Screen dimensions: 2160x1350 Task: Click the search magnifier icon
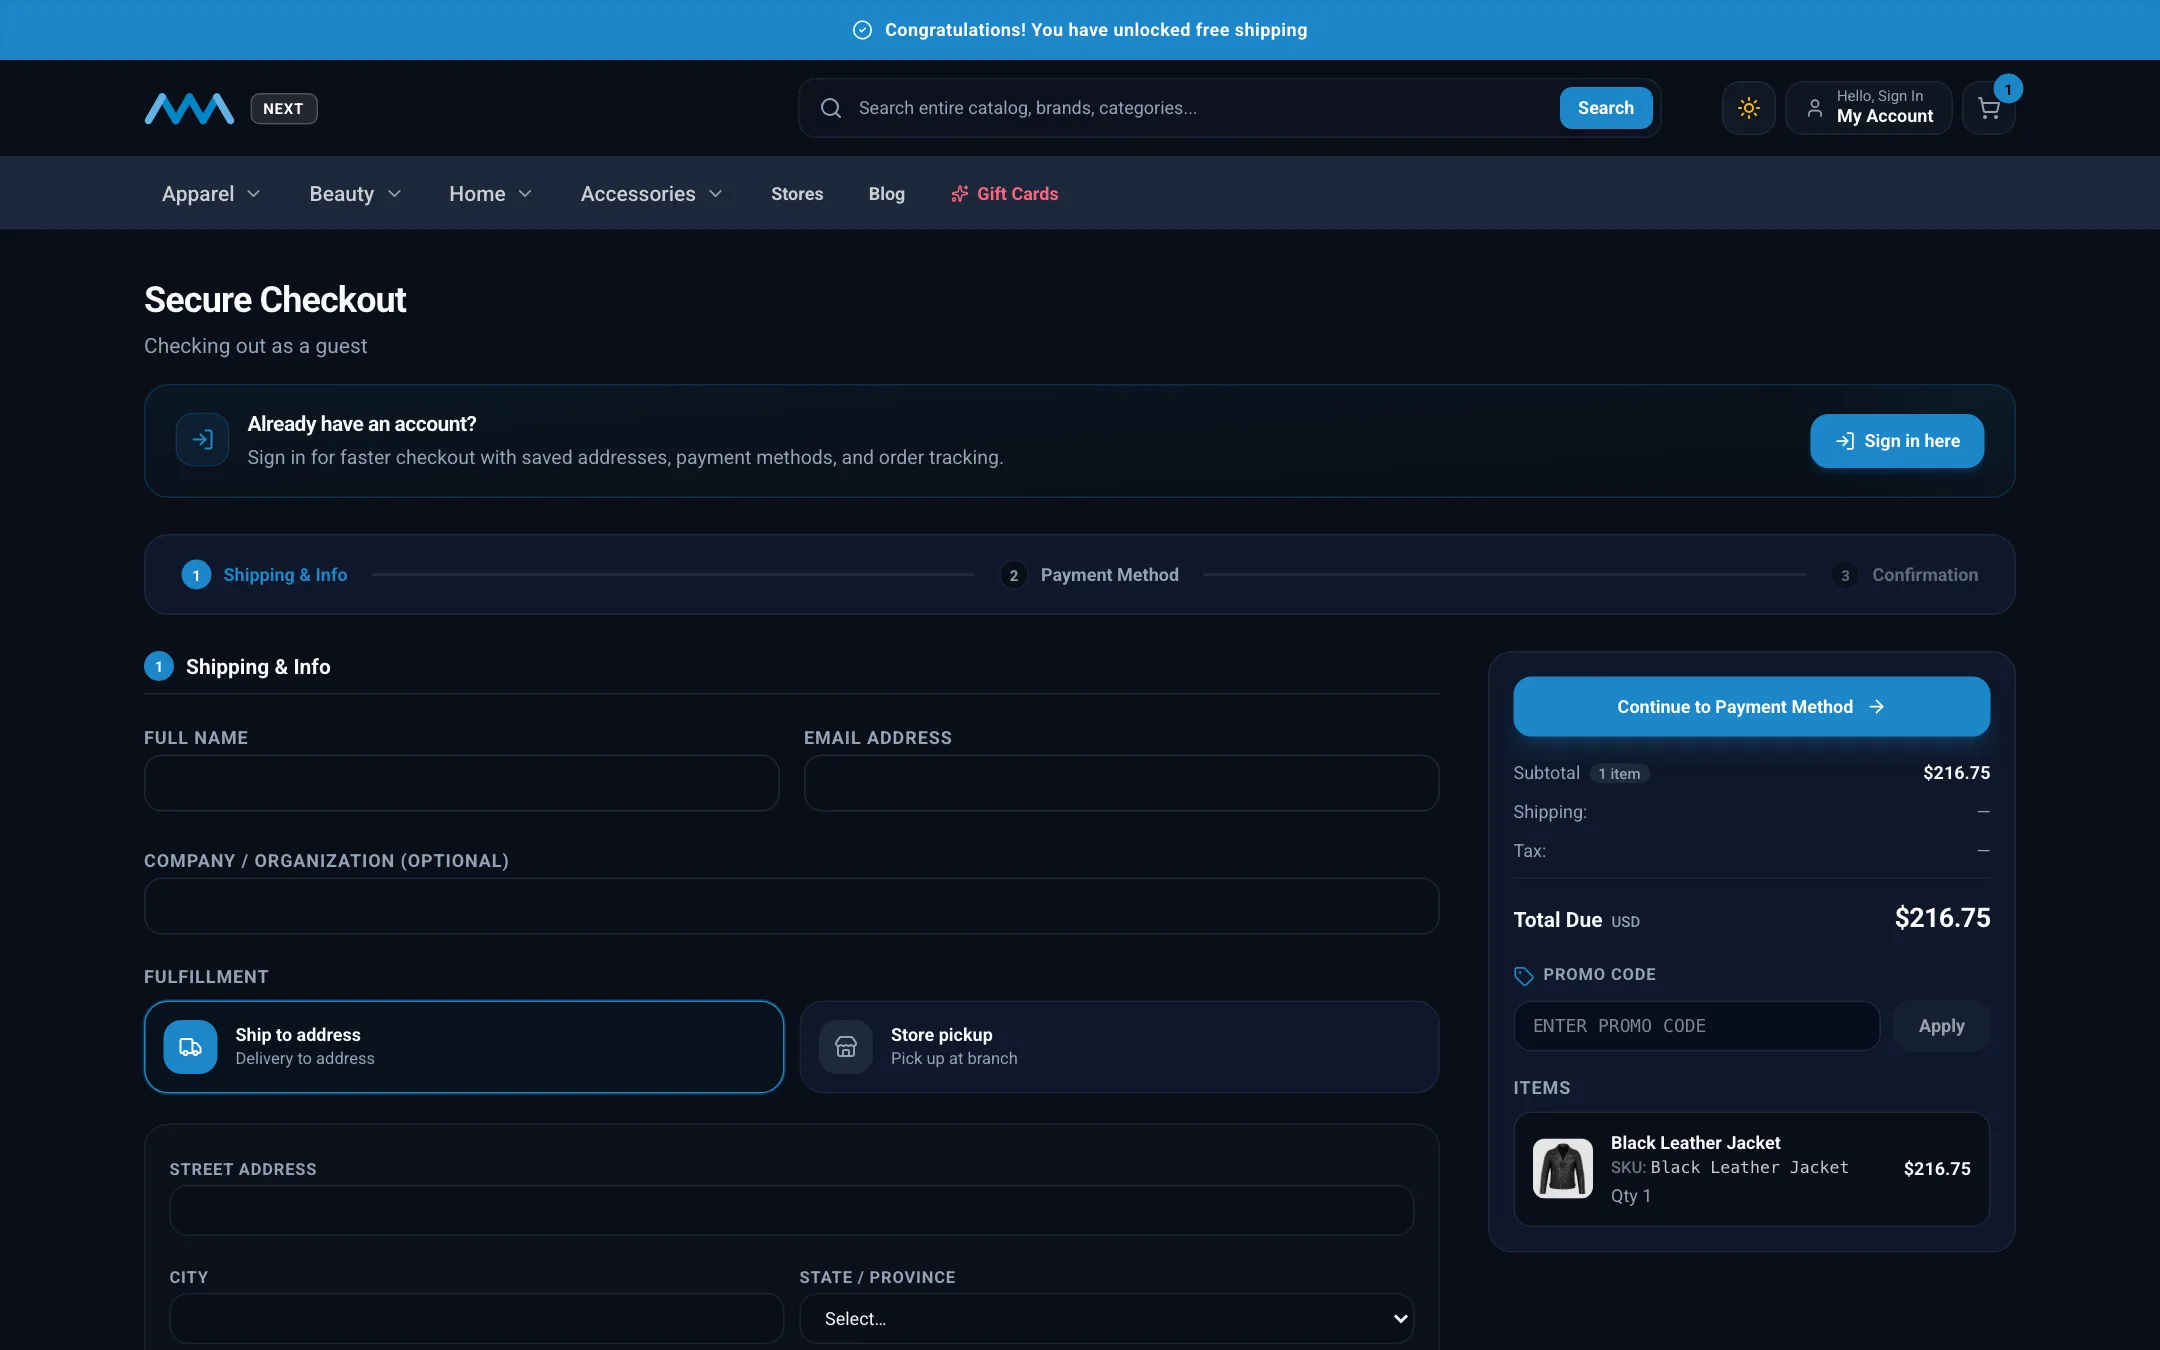[x=831, y=108]
